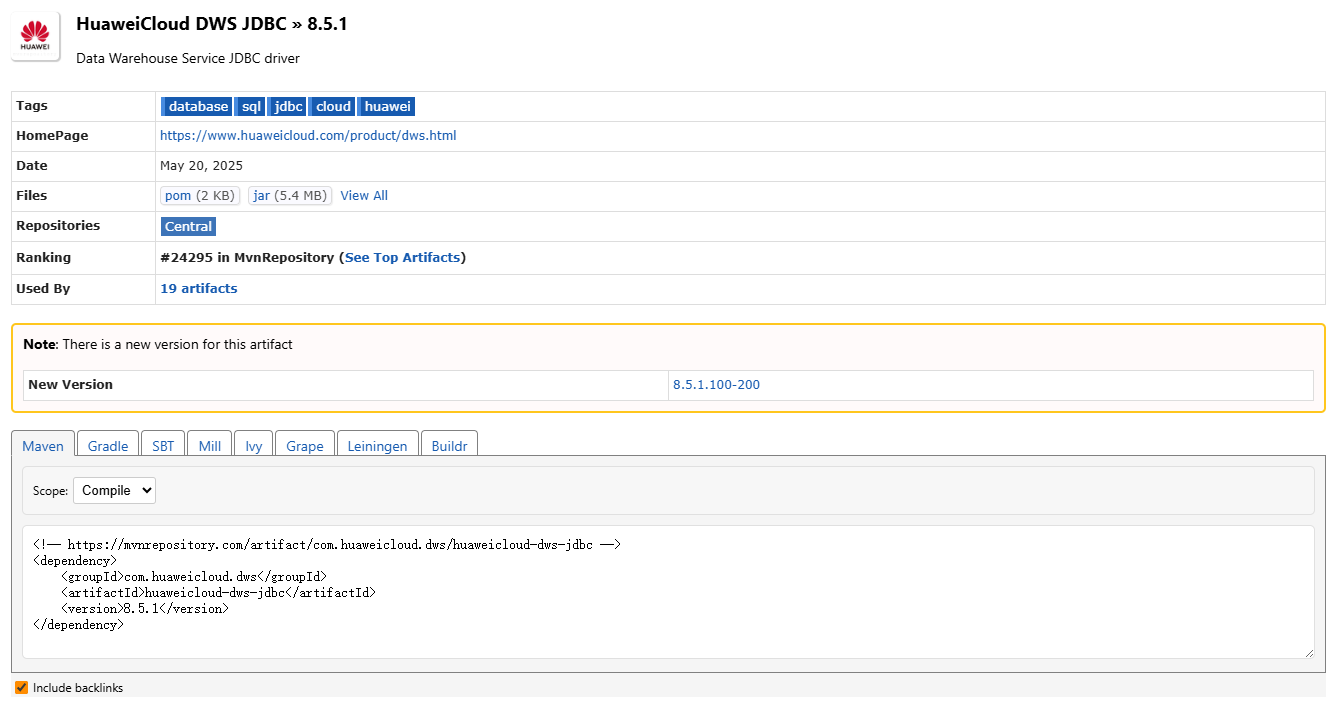
Task: Click the #24295 in MvnRepository ranking text
Action: tap(247, 258)
